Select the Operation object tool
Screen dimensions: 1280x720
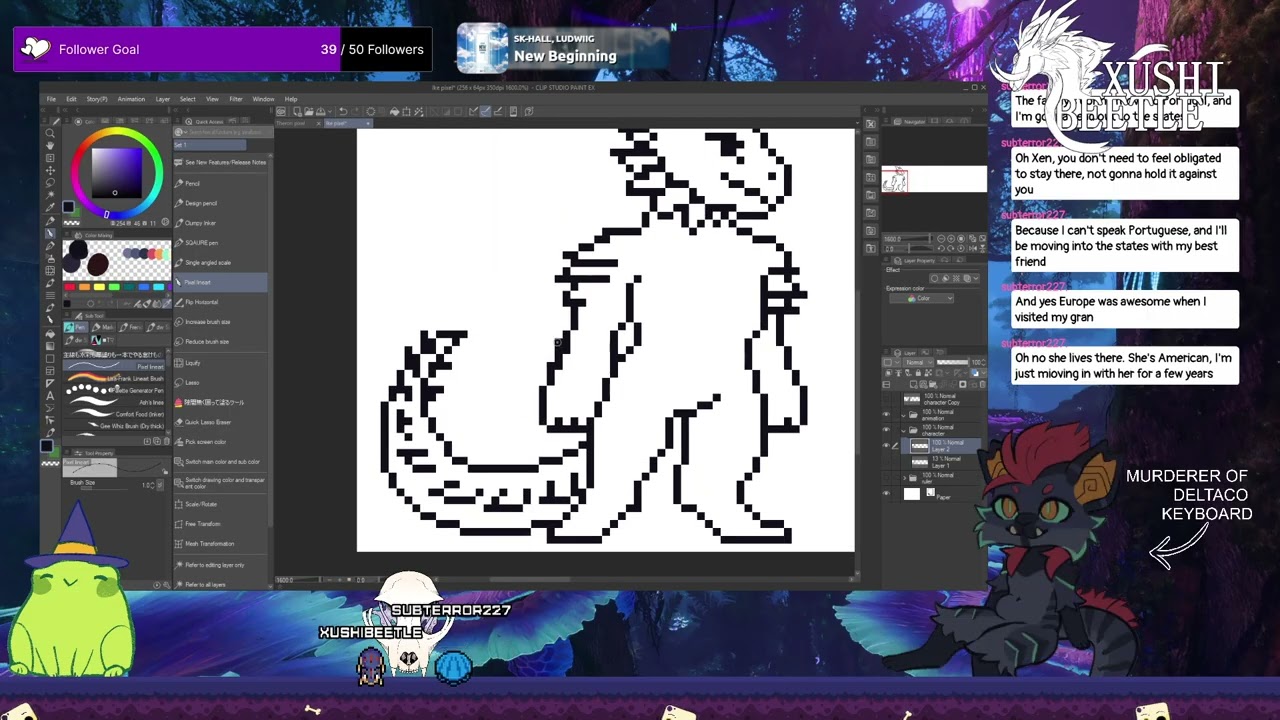point(50,158)
